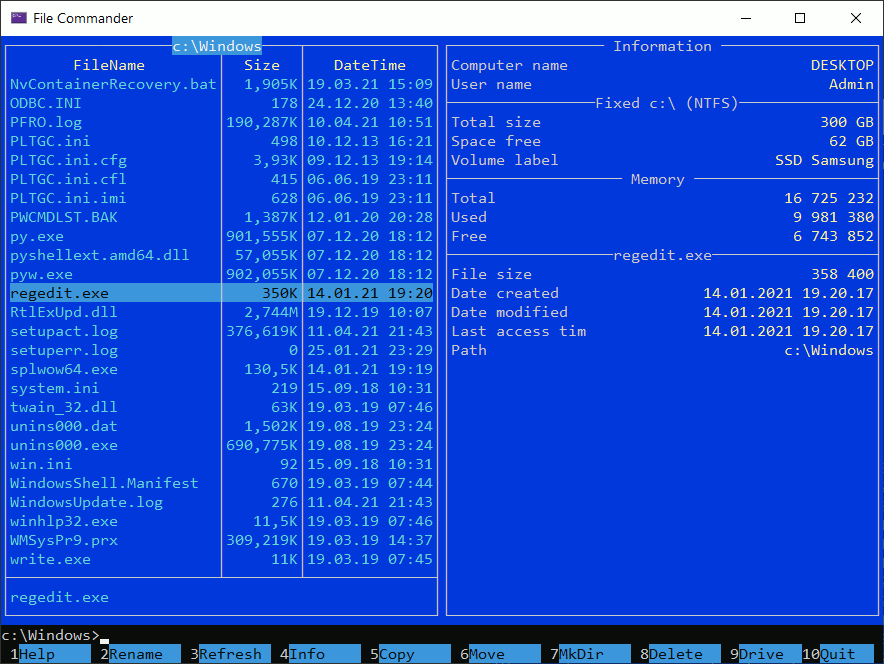Select the ODBC.INI file
Image resolution: width=884 pixels, height=664 pixels.
[x=46, y=103]
